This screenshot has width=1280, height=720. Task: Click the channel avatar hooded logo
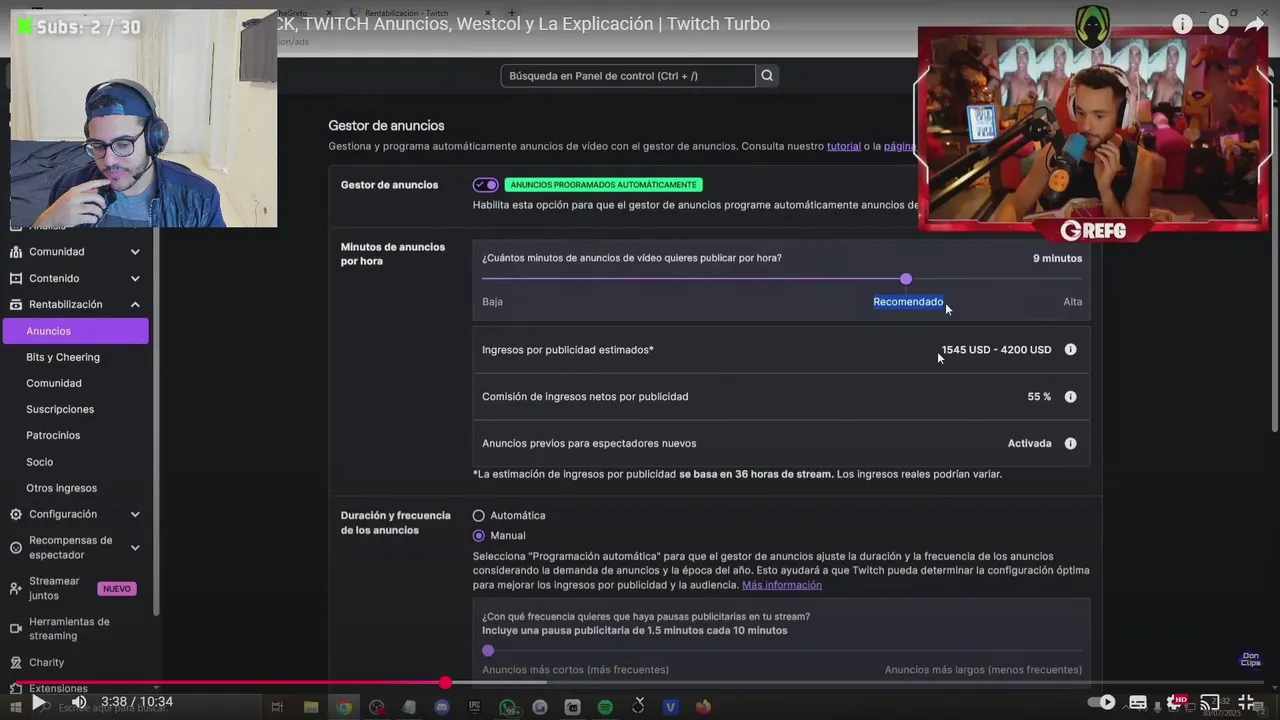(x=1093, y=27)
